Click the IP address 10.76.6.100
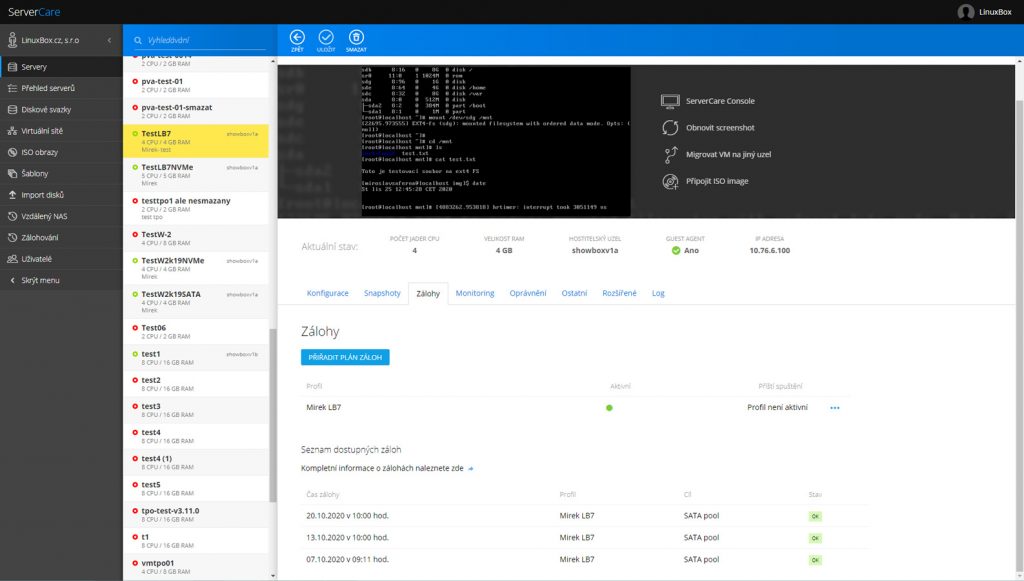Screen dimensions: 1024x581 click(769, 251)
